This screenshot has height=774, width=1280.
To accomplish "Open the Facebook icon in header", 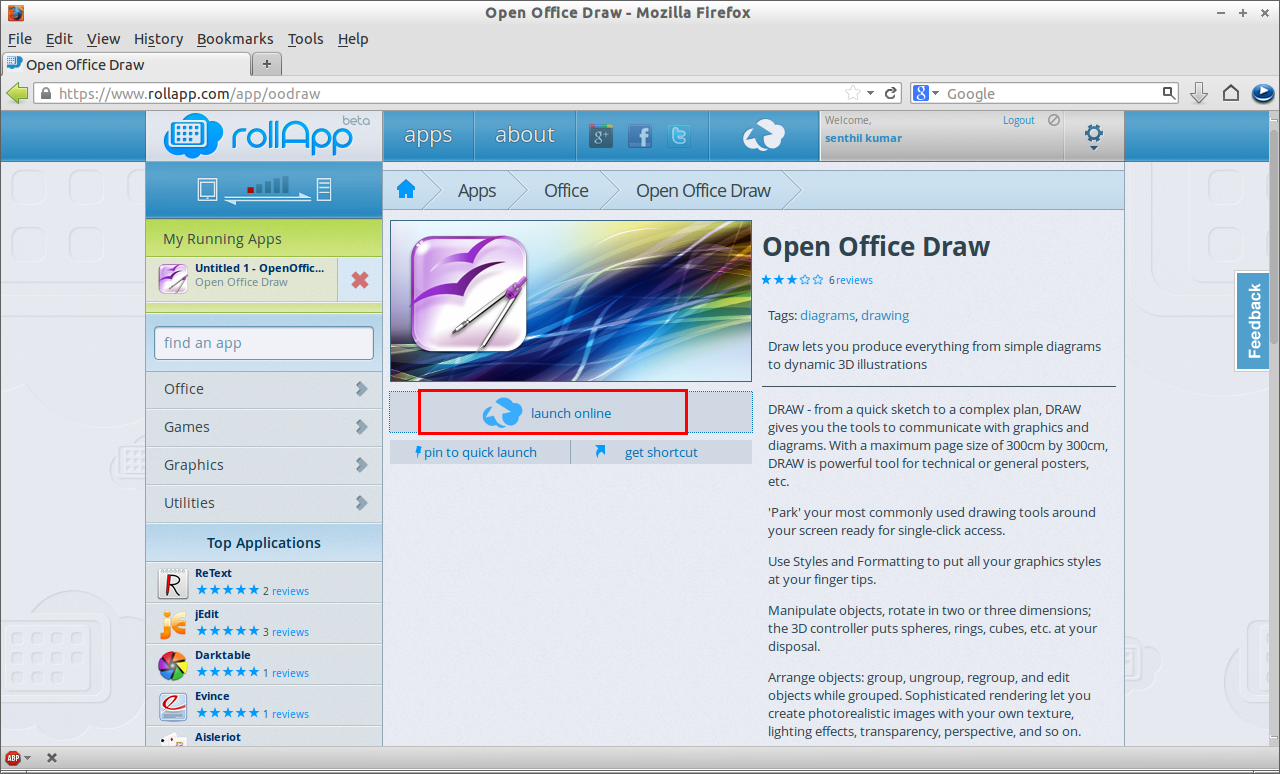I will 640,136.
